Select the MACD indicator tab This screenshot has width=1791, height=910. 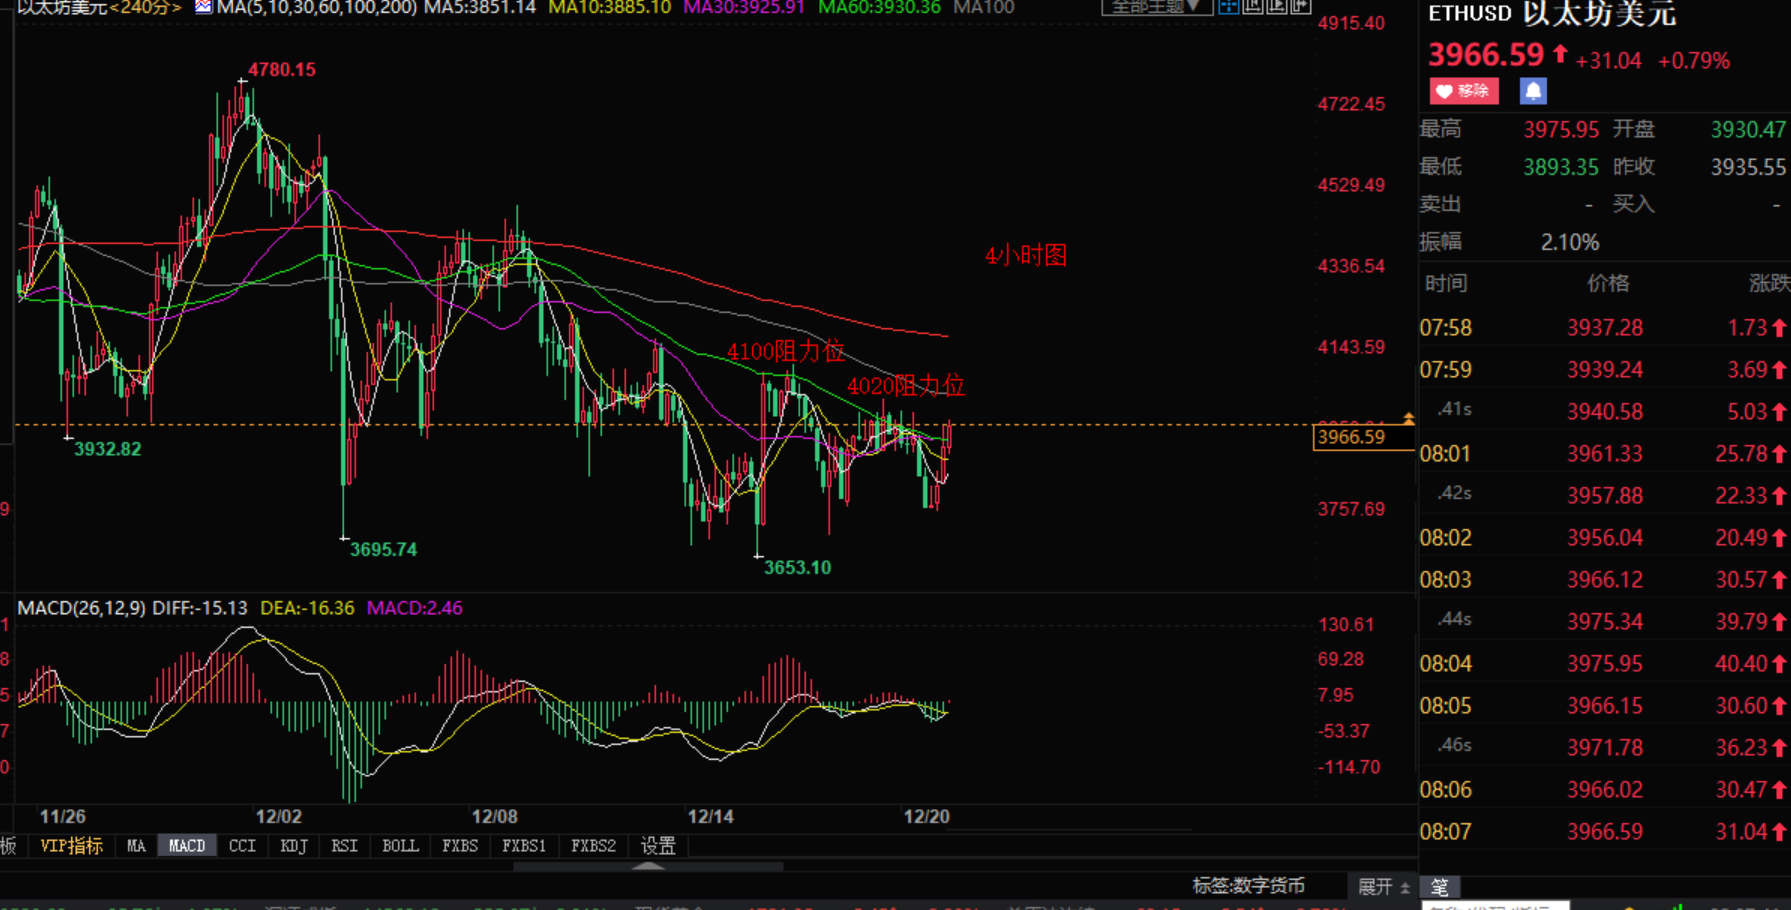(x=187, y=846)
